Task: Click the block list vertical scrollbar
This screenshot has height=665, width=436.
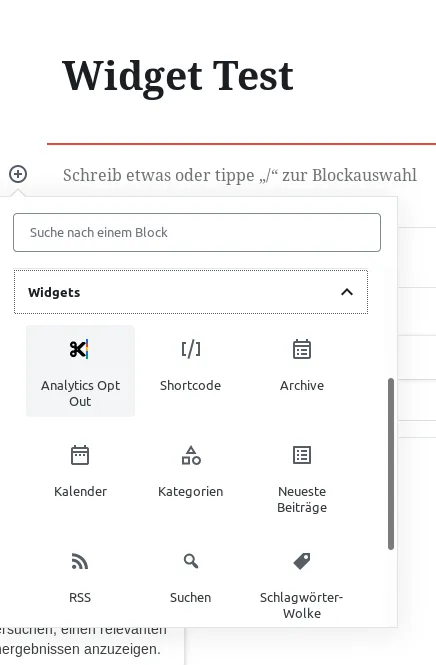Action: pyautogui.click(x=391, y=464)
